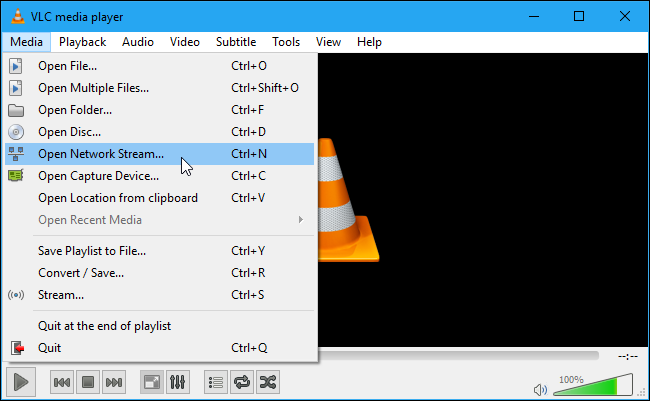Select Stream... menu entry
This screenshot has width=650, height=401.
(x=160, y=295)
